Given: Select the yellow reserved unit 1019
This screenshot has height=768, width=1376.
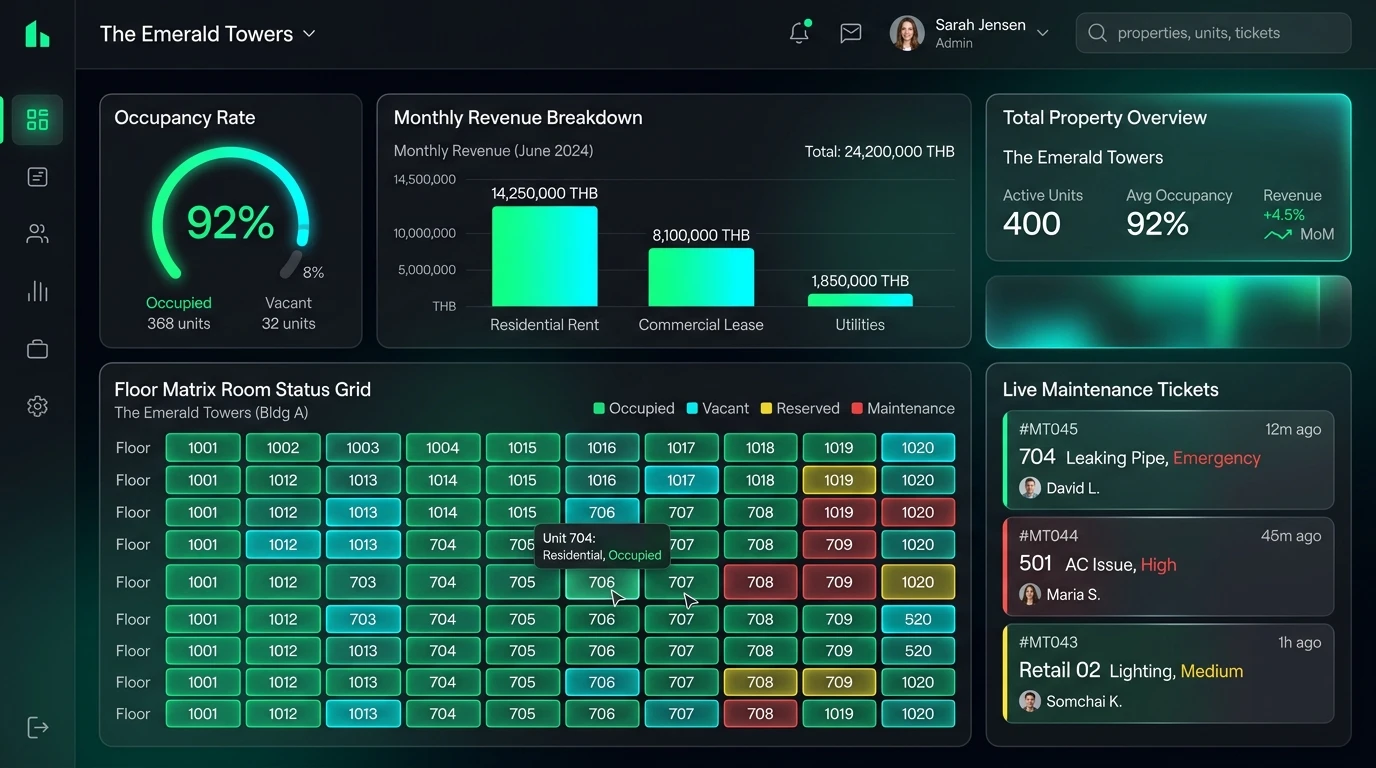Looking at the screenshot, I should [x=838, y=480].
